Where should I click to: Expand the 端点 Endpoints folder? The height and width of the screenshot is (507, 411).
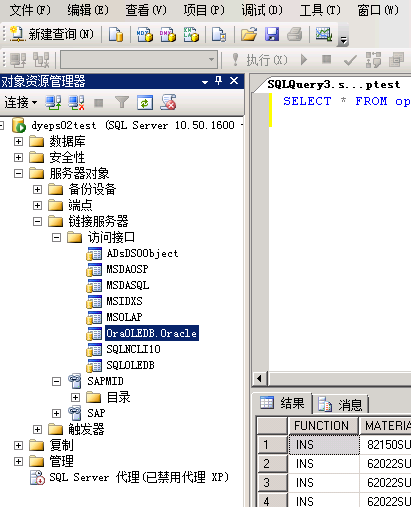[37, 205]
